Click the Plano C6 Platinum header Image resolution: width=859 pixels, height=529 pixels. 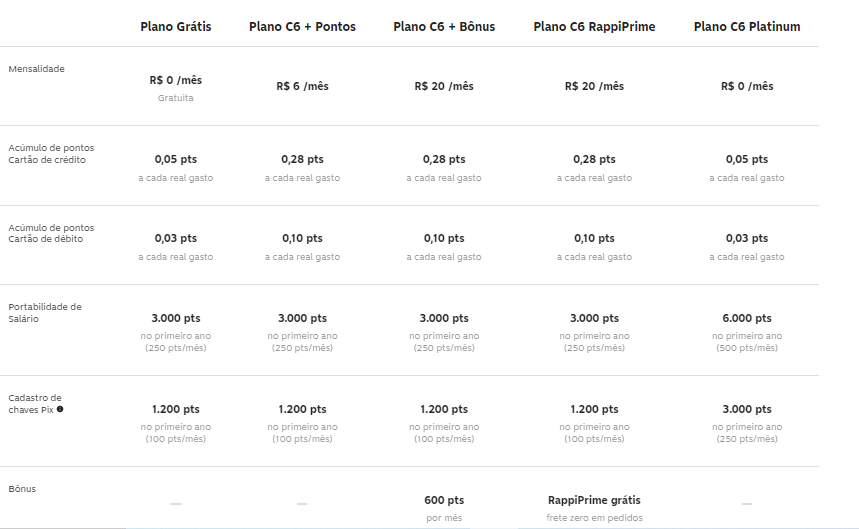747,27
